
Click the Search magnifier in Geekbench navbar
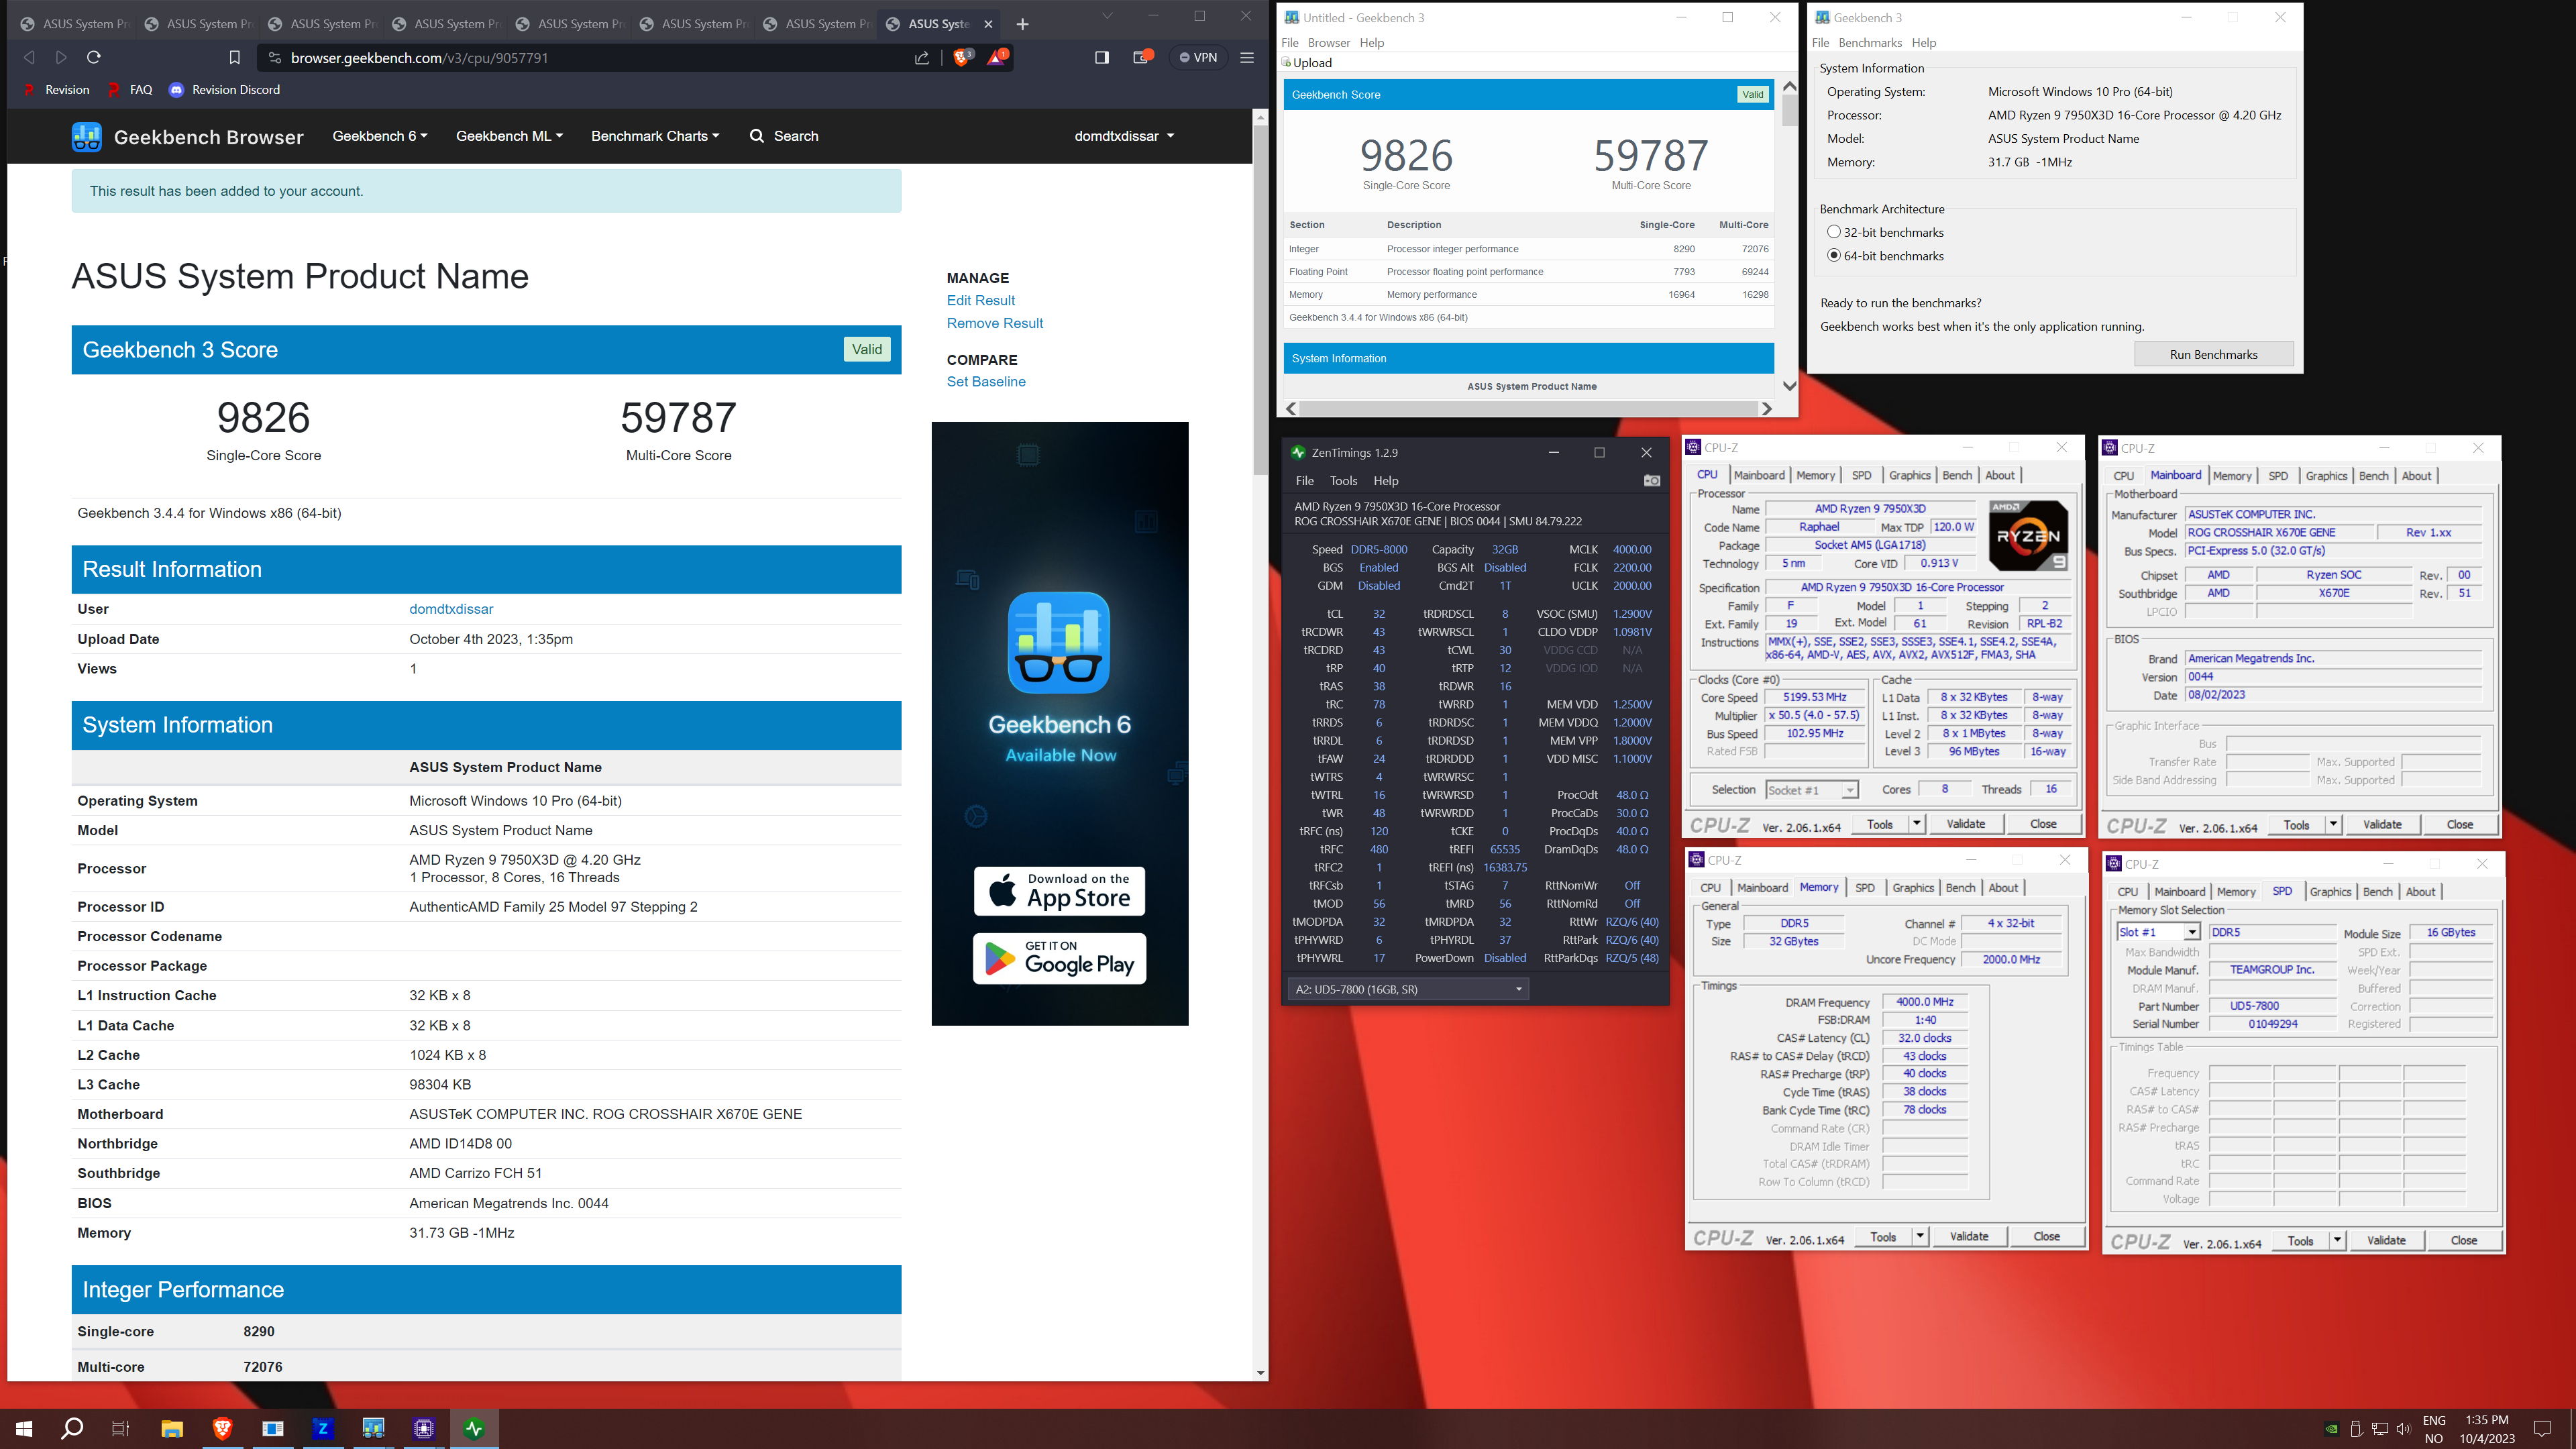(x=757, y=136)
